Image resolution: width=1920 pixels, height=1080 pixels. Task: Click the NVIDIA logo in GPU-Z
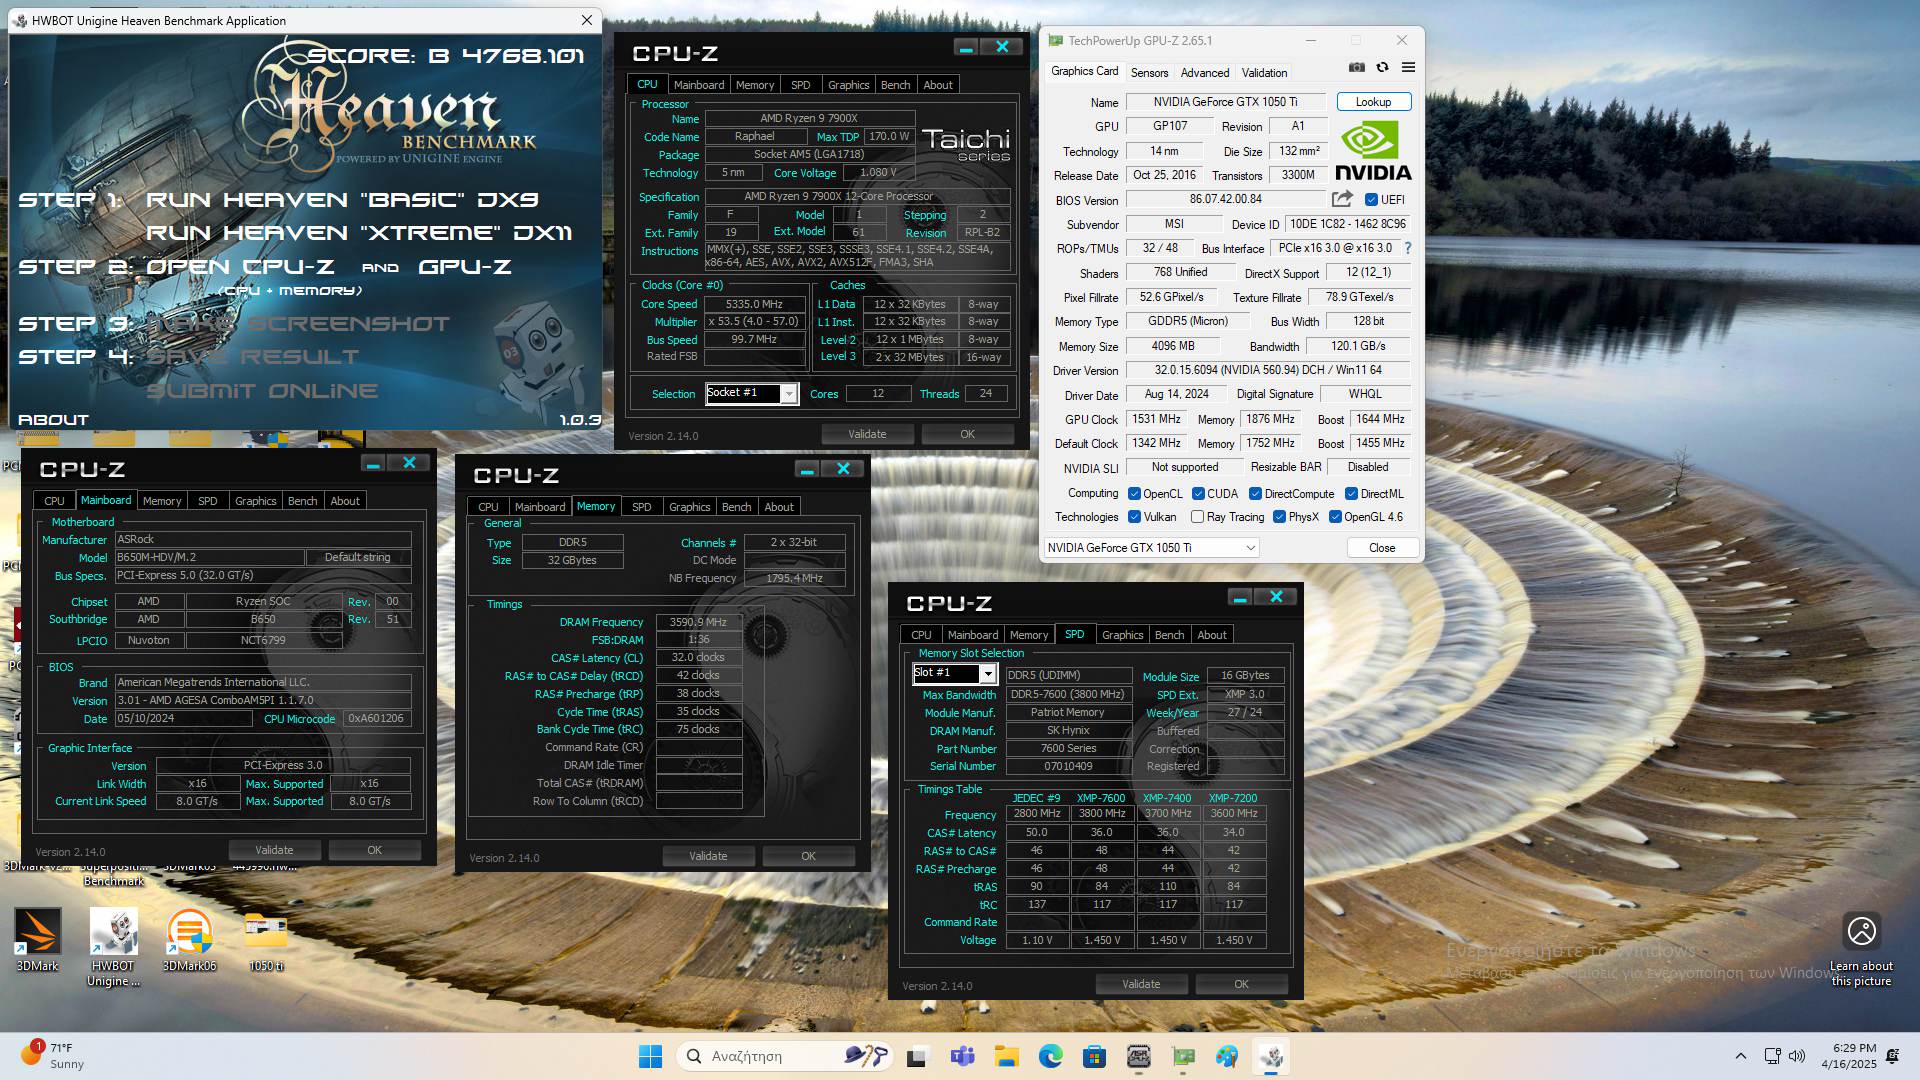[x=1373, y=151]
